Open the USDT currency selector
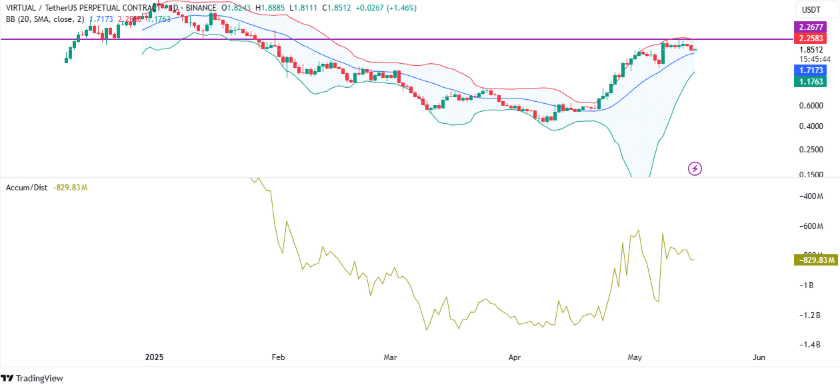Image resolution: width=840 pixels, height=385 pixels. click(x=812, y=9)
